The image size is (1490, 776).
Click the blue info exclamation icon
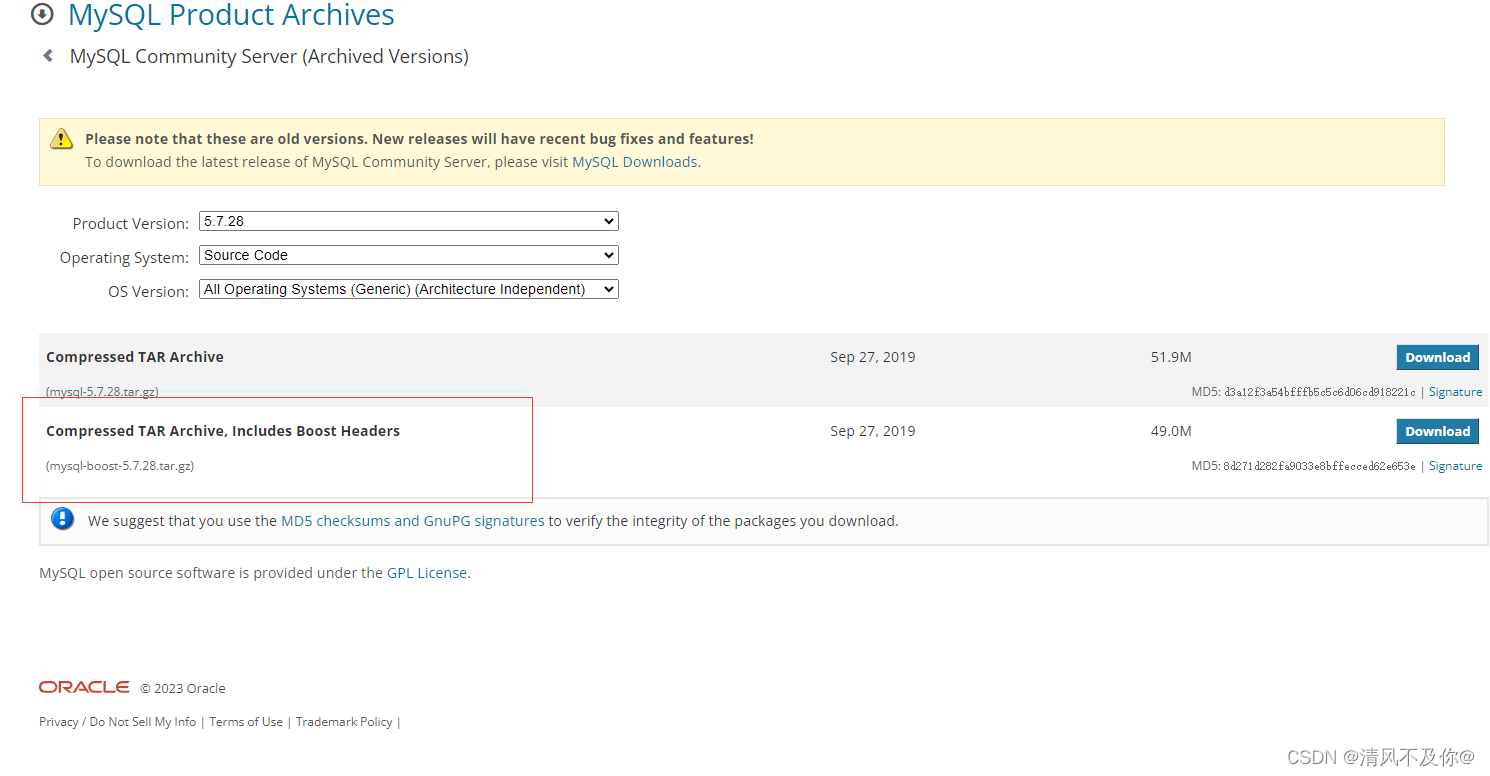63,519
